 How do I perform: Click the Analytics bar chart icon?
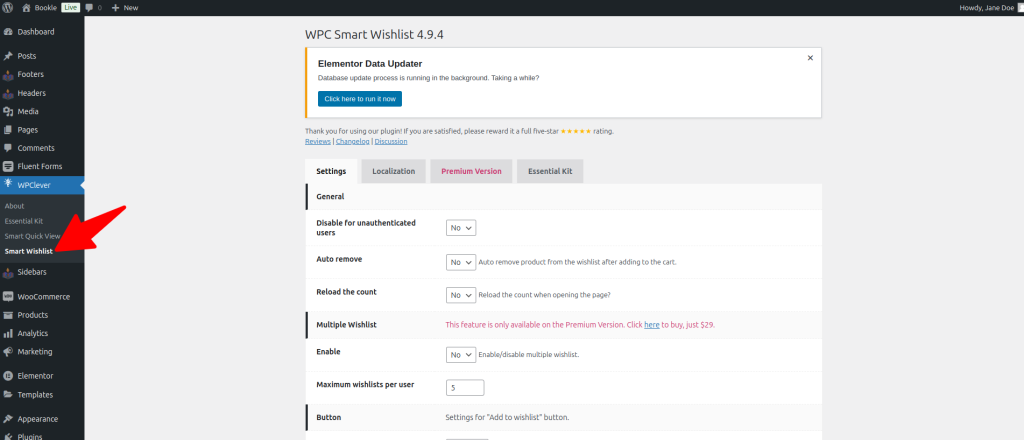[x=8, y=333]
